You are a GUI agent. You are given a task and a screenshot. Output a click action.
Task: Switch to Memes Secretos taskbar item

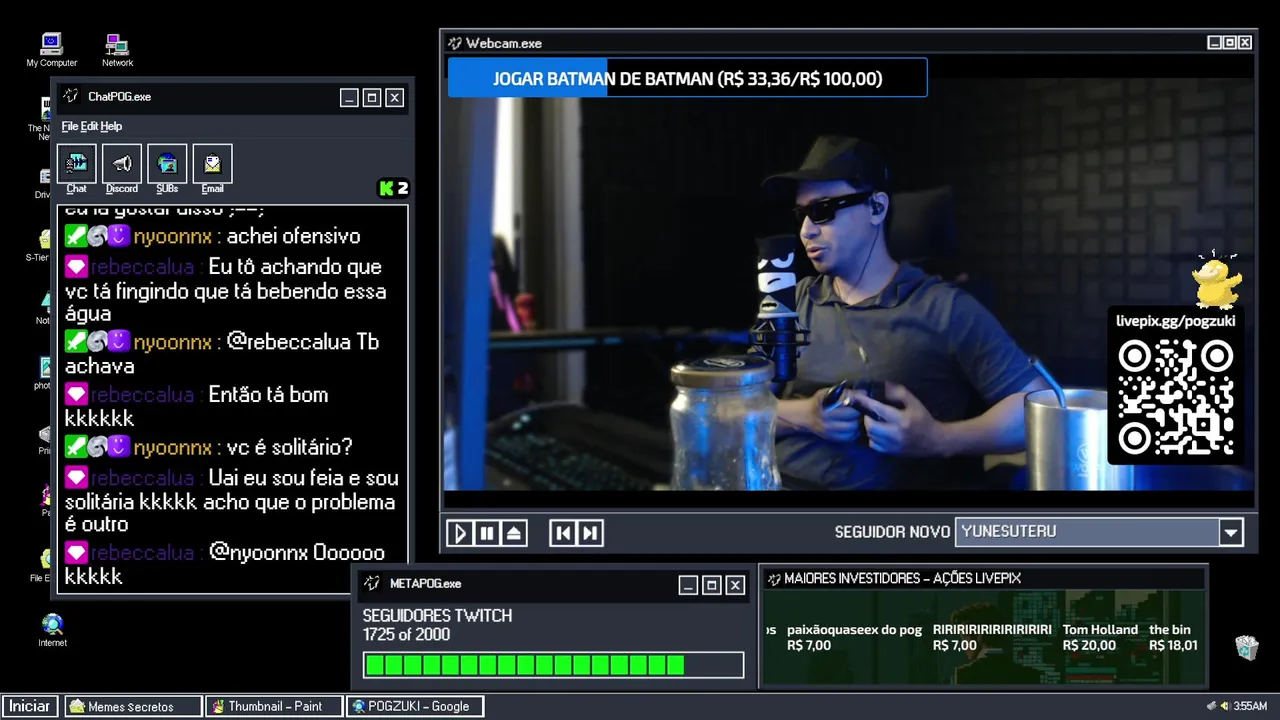tap(133, 706)
